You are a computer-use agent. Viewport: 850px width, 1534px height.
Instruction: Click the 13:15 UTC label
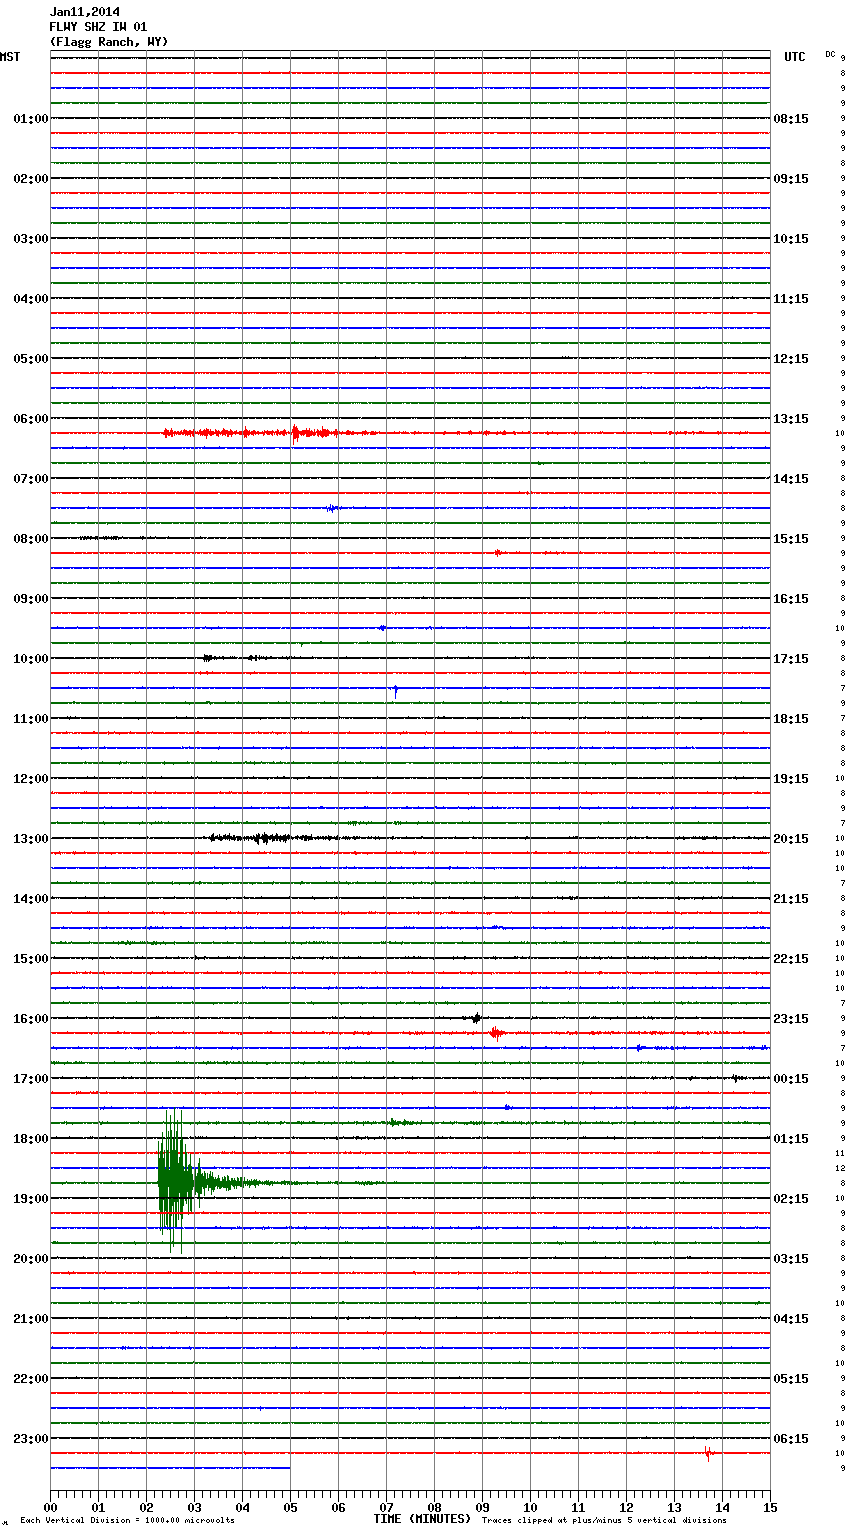coord(791,419)
